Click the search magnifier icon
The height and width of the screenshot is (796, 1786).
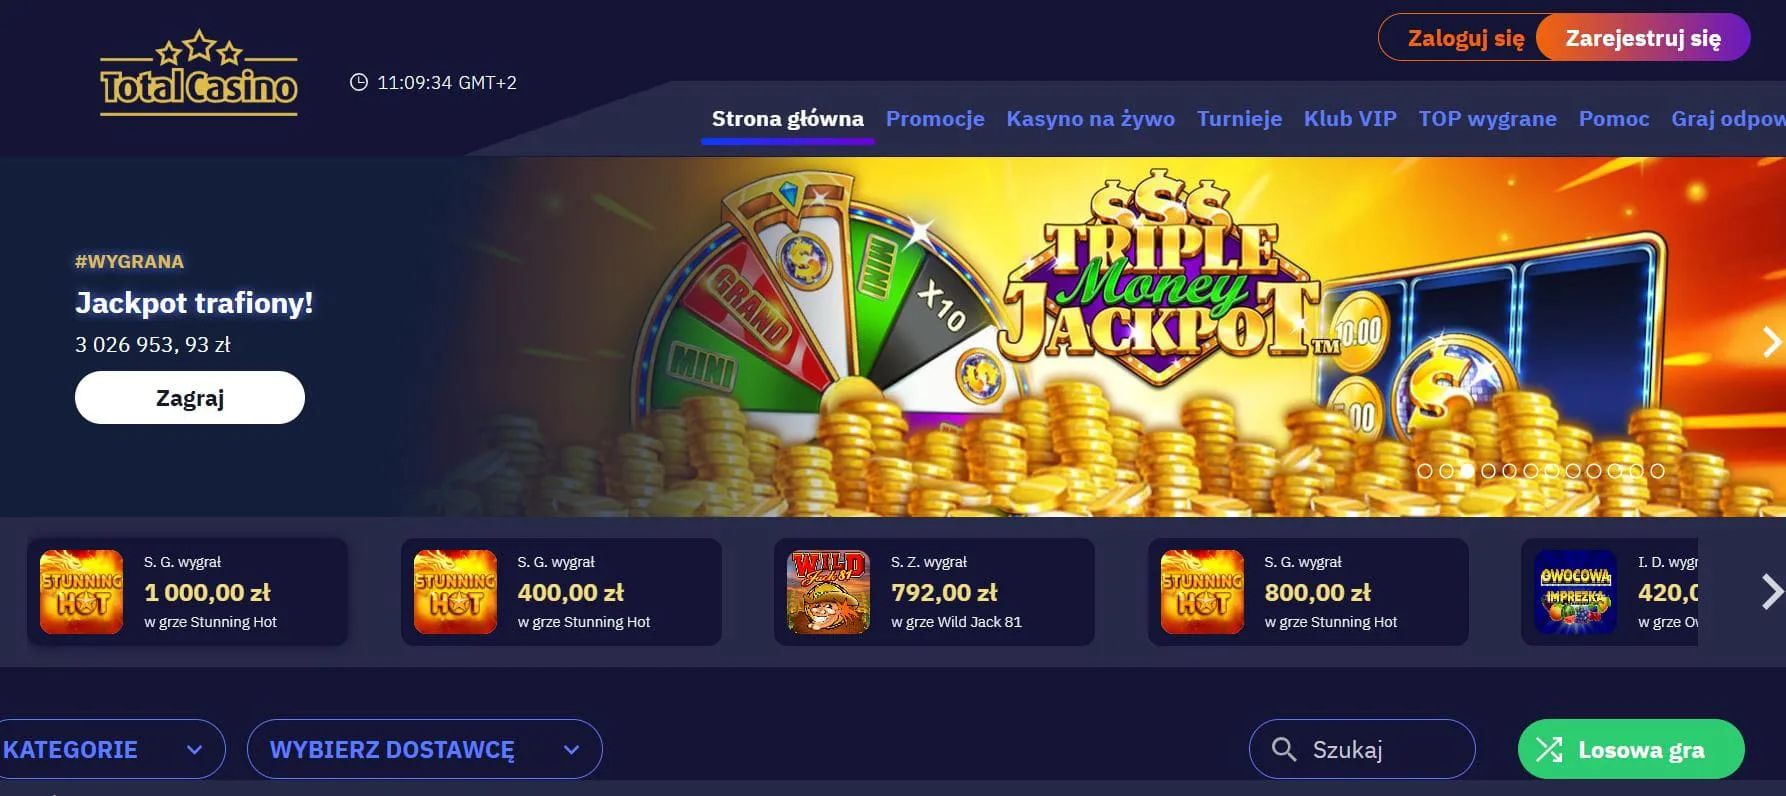pyautogui.click(x=1283, y=749)
